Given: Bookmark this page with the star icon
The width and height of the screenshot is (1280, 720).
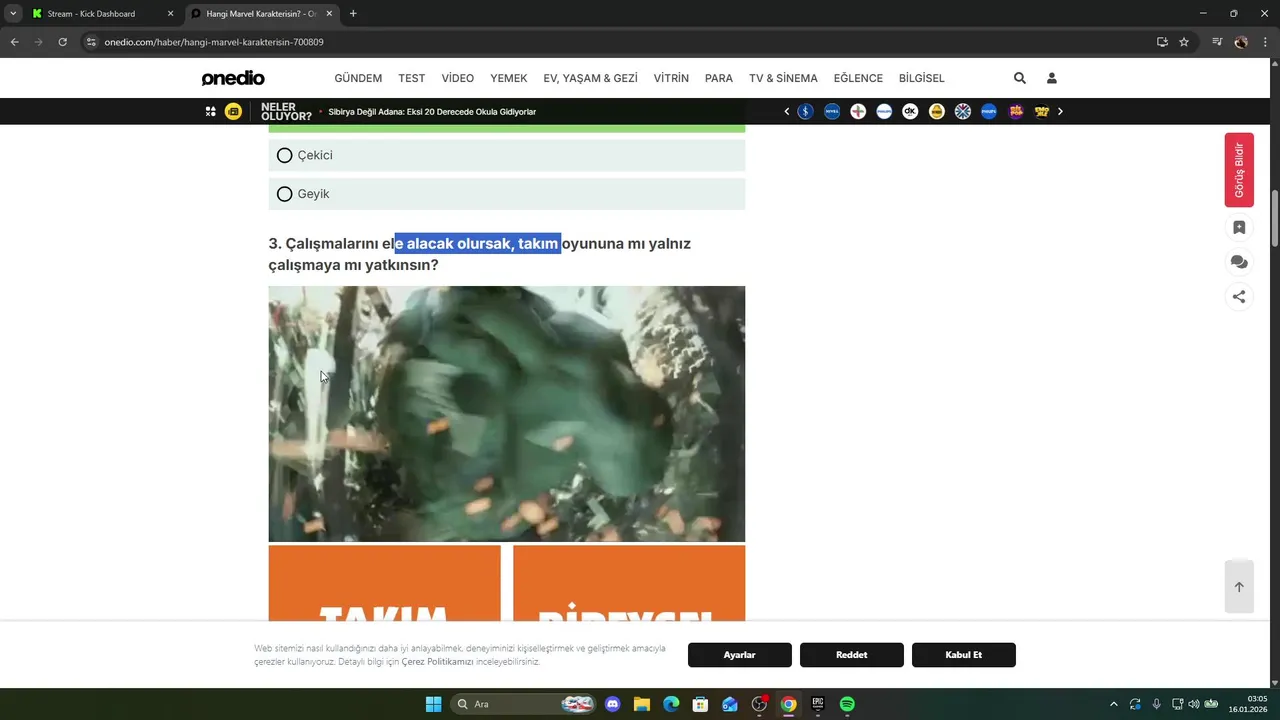Looking at the screenshot, I should click(1184, 42).
